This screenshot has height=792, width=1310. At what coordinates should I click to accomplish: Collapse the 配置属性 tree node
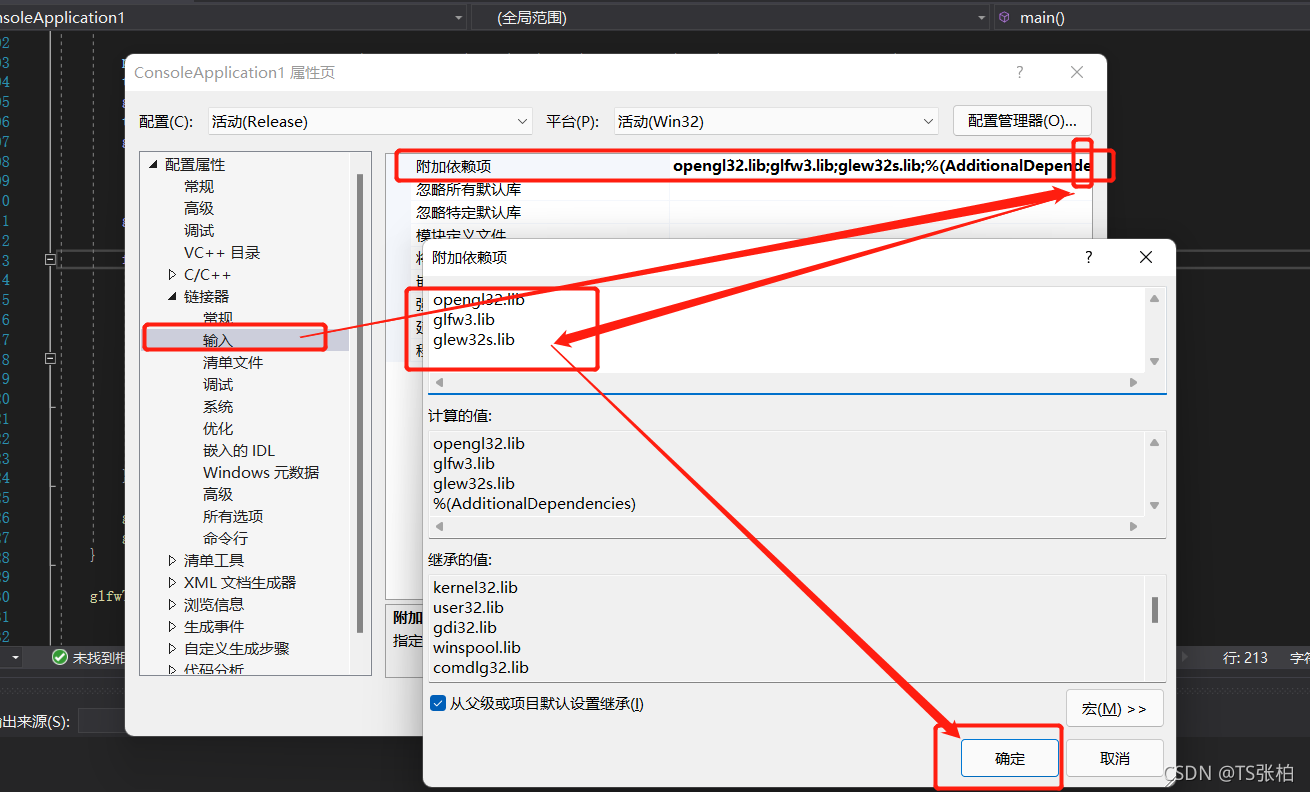(x=153, y=165)
